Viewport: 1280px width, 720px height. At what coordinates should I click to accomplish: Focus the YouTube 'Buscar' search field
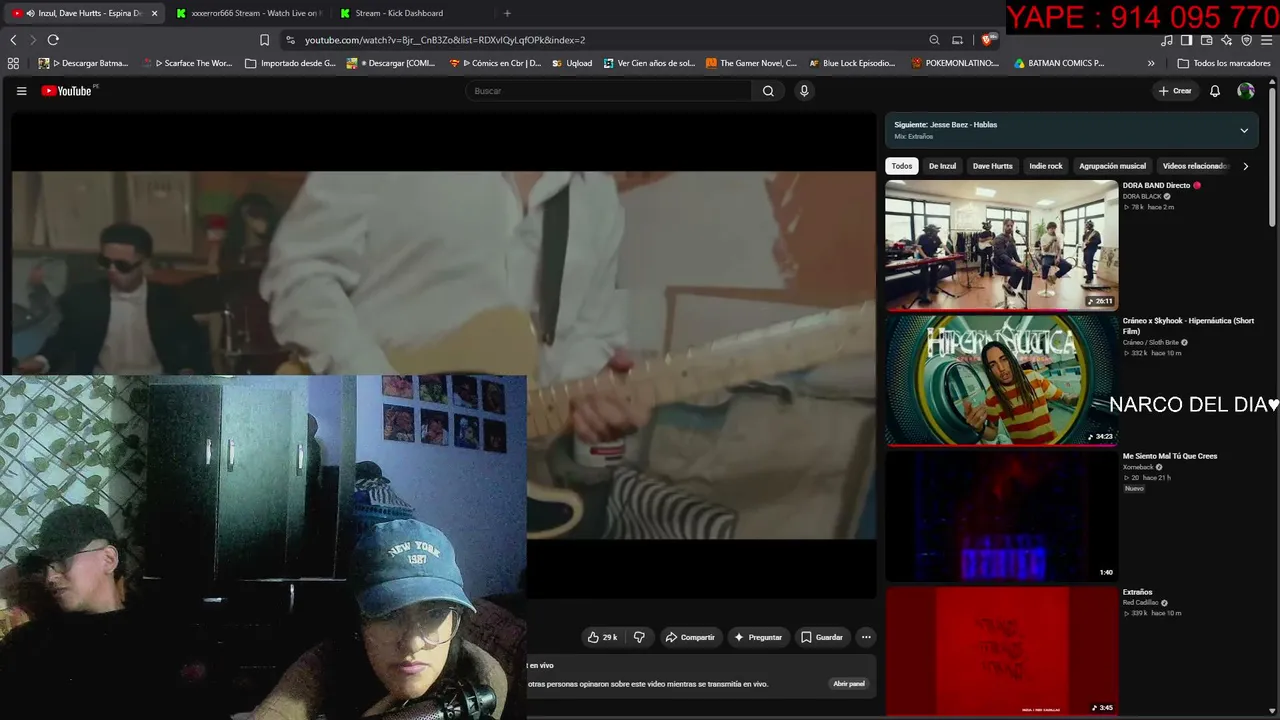coord(608,91)
